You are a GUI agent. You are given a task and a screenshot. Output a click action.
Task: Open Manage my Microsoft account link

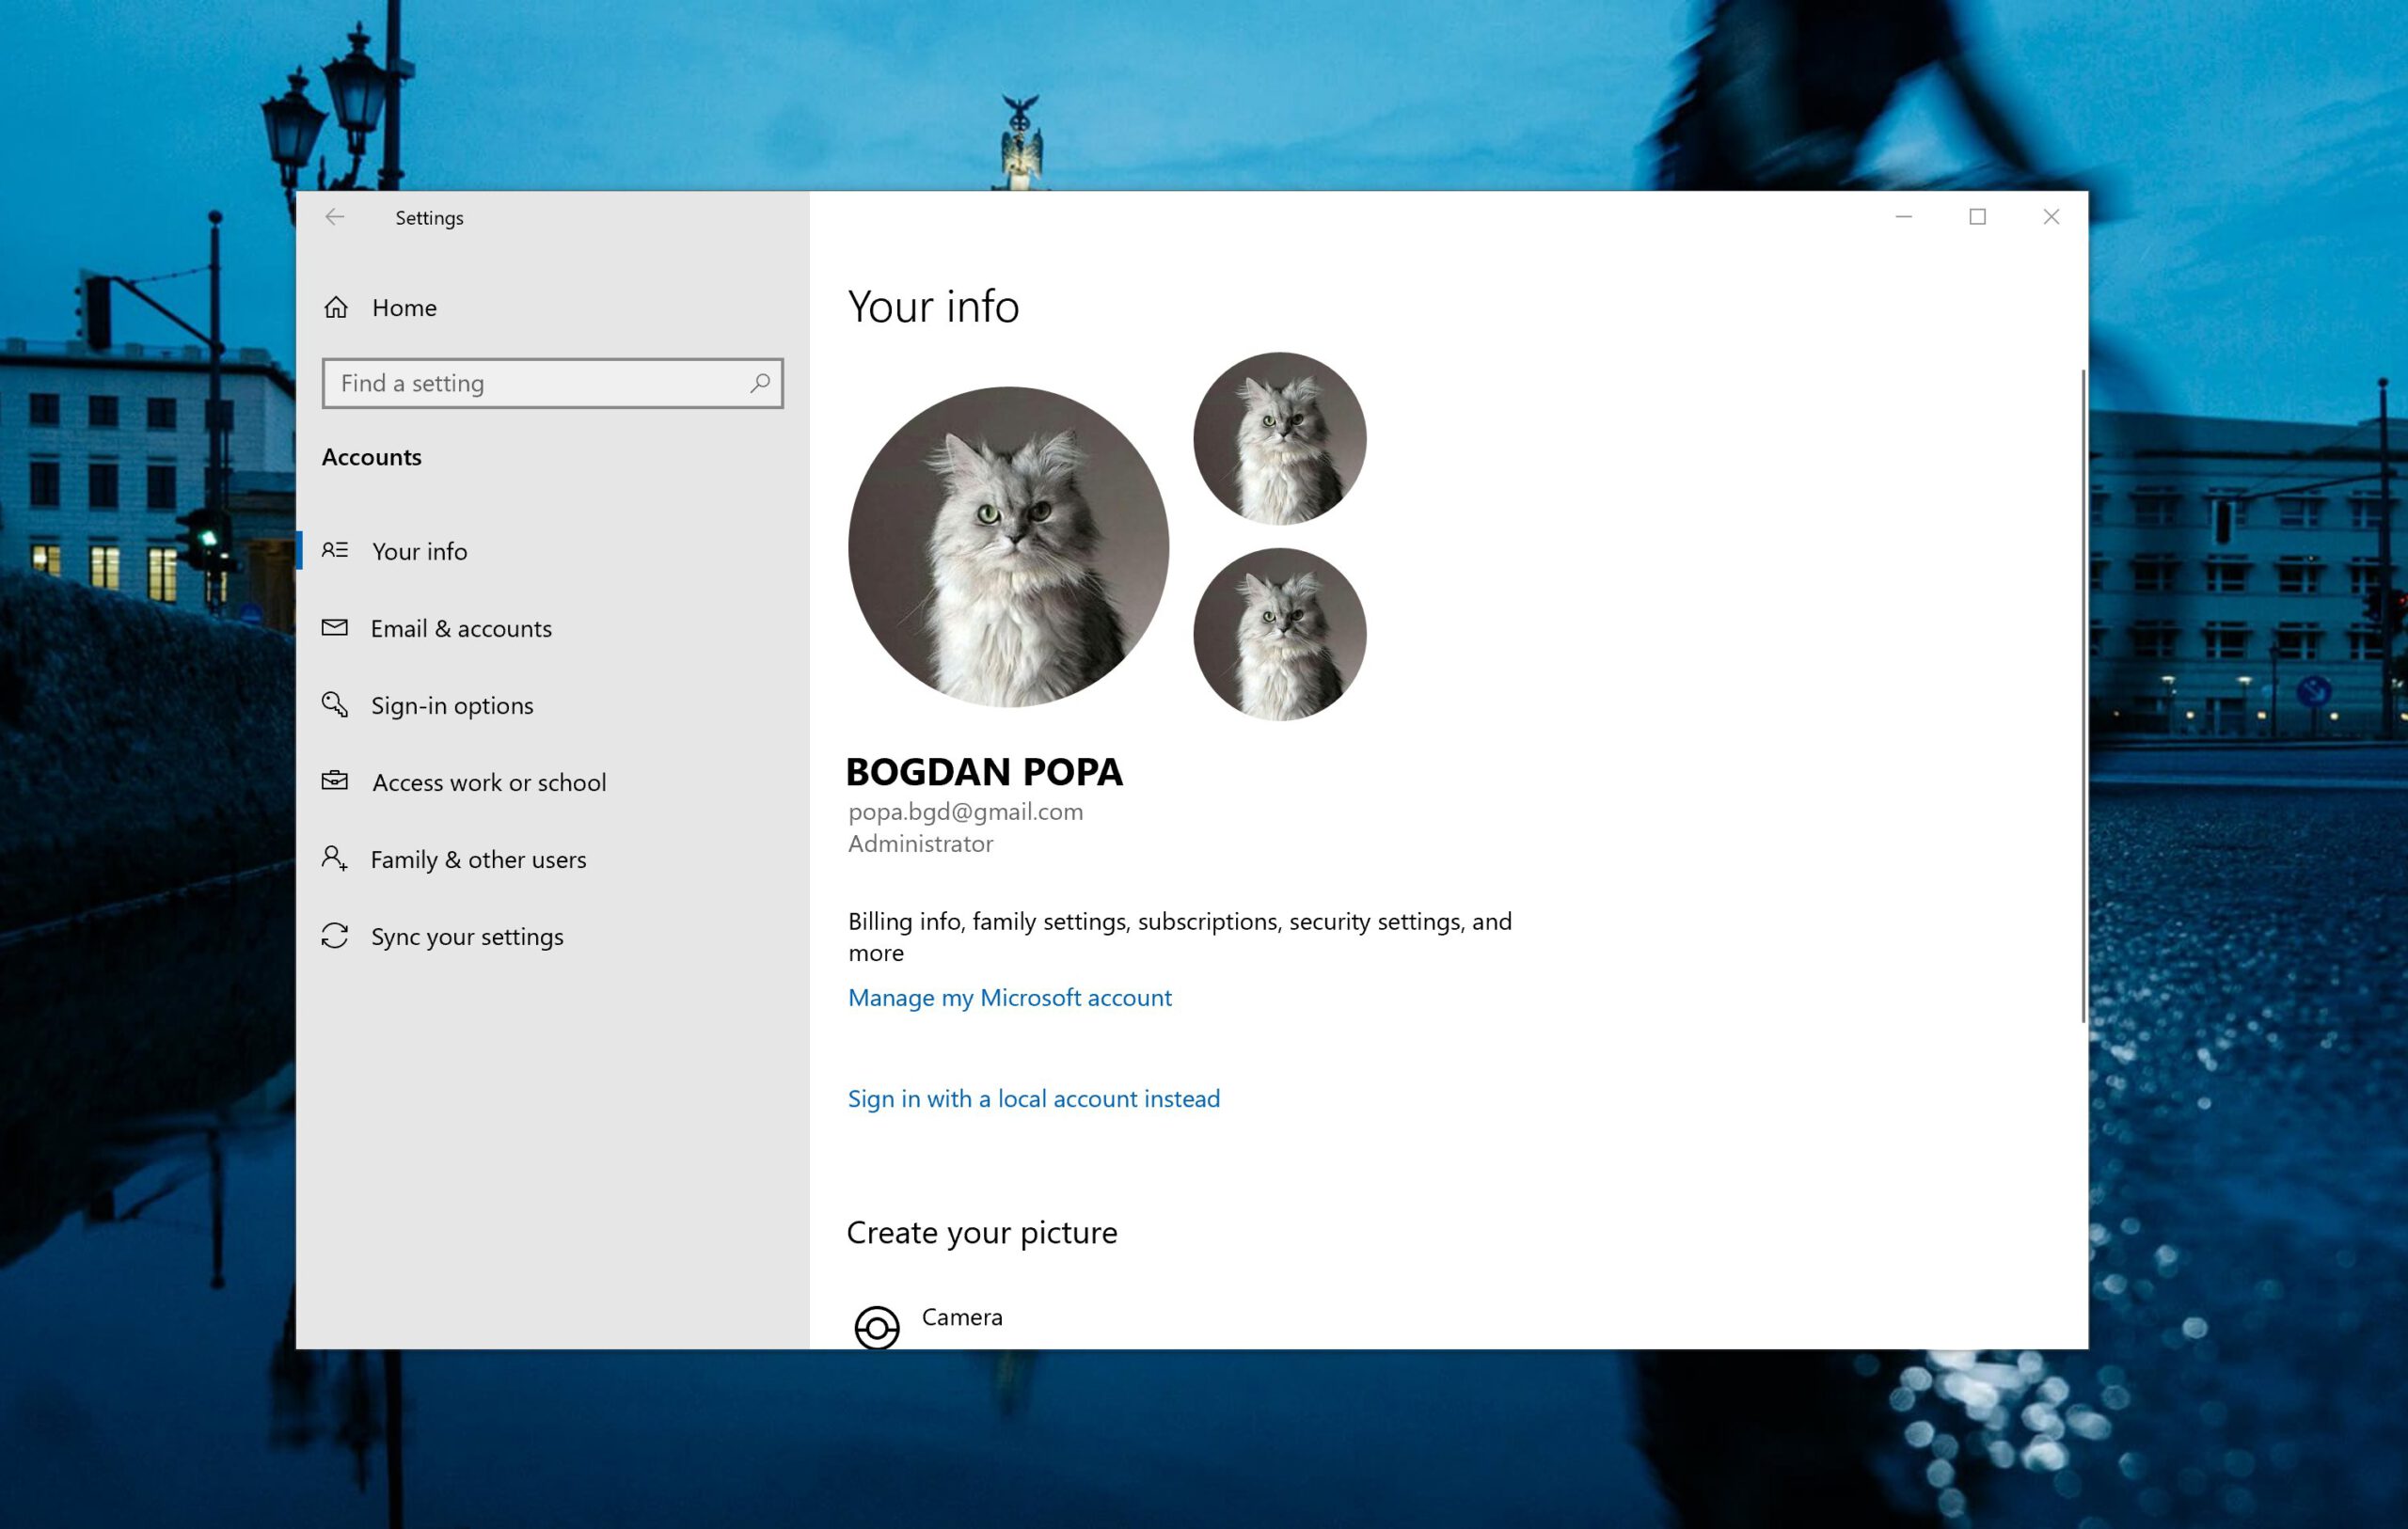[x=1010, y=997]
